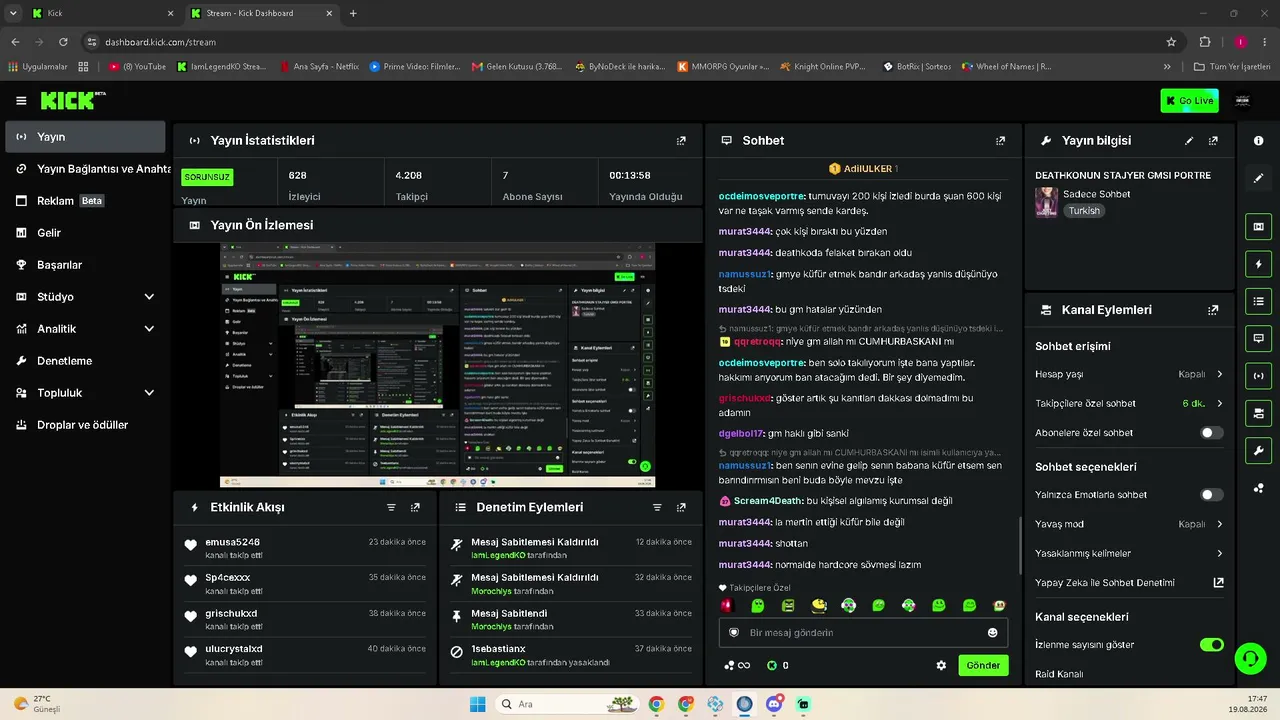
Task: Insert the yellow duck emote
Action: pyautogui.click(x=819, y=606)
